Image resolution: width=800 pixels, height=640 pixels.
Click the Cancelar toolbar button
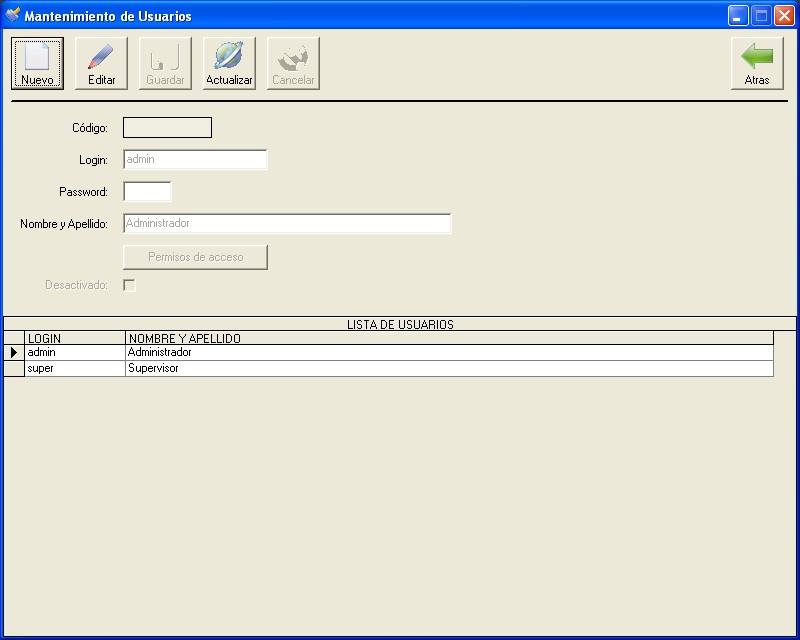[293, 63]
